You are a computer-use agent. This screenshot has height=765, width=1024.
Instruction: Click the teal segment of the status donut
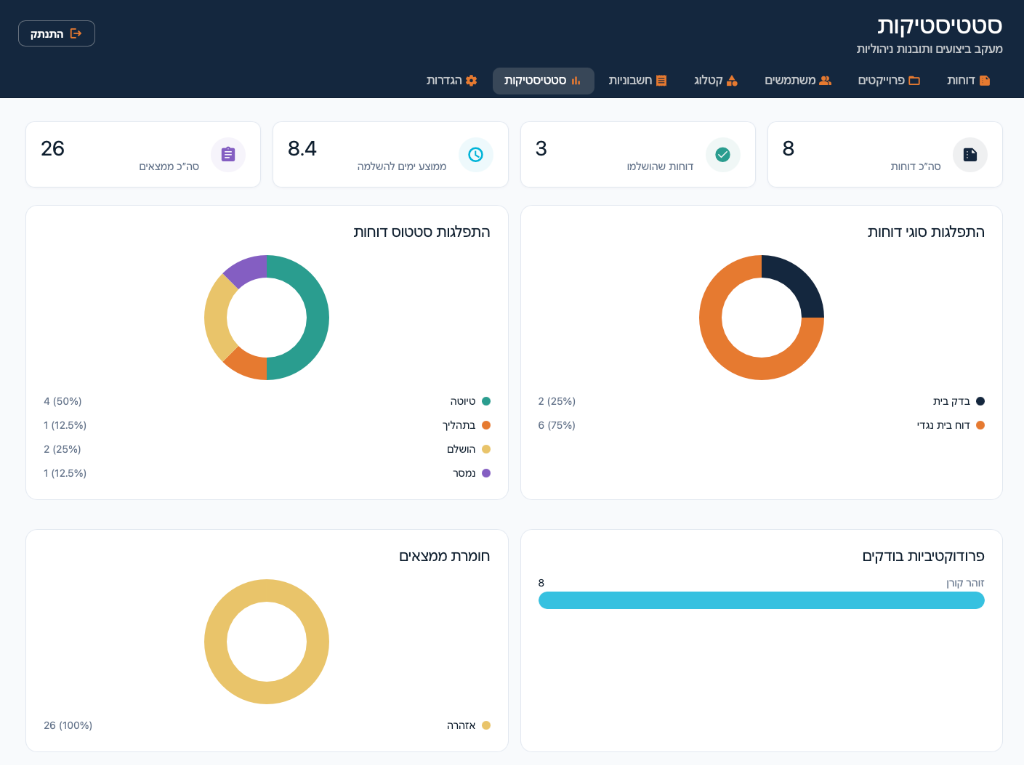coord(317,317)
